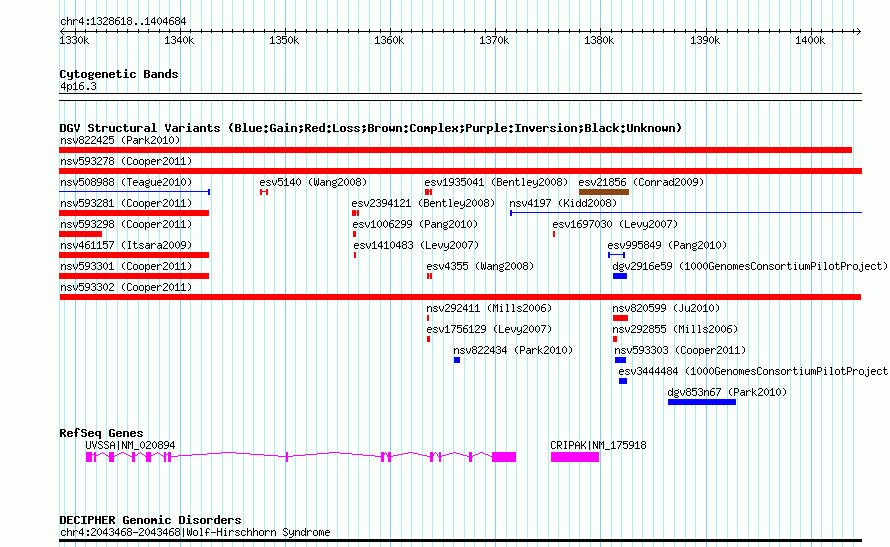Open esv1935041 (Bentley2008) variant
Viewport: 890px width, 547px height.
(x=496, y=182)
